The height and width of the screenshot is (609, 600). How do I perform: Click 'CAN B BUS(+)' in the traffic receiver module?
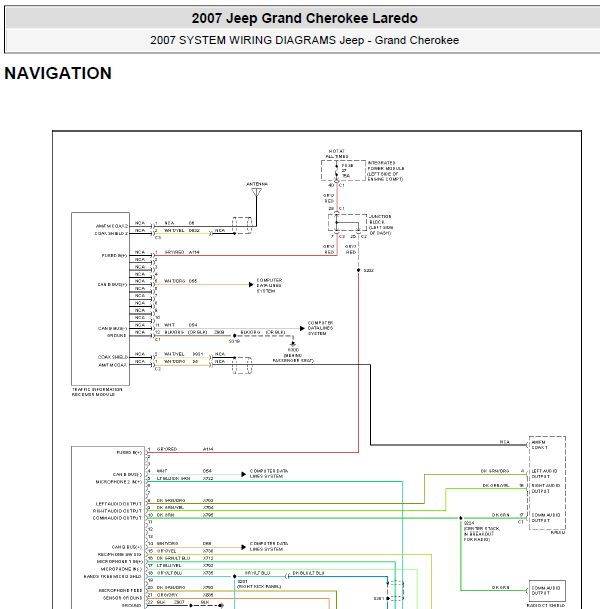(x=112, y=284)
